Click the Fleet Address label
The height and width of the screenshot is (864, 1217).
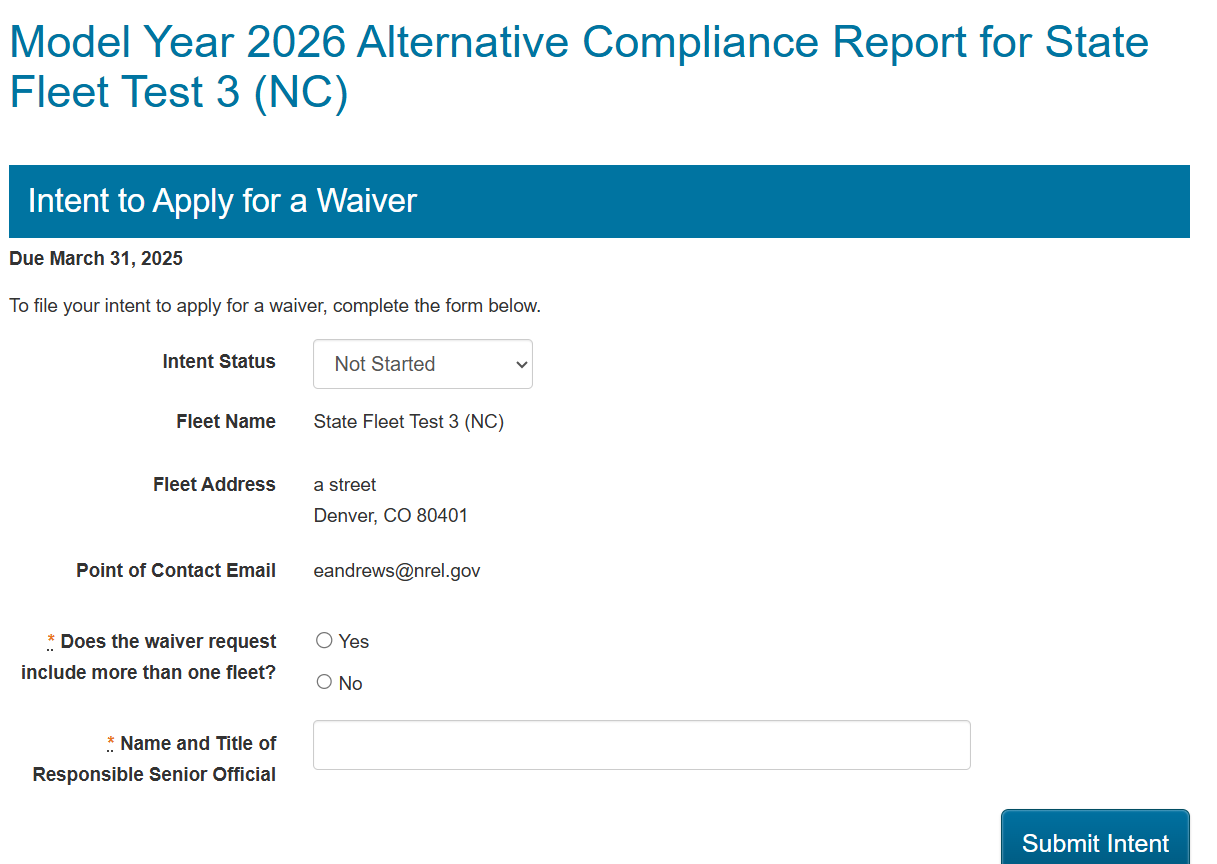tap(214, 484)
